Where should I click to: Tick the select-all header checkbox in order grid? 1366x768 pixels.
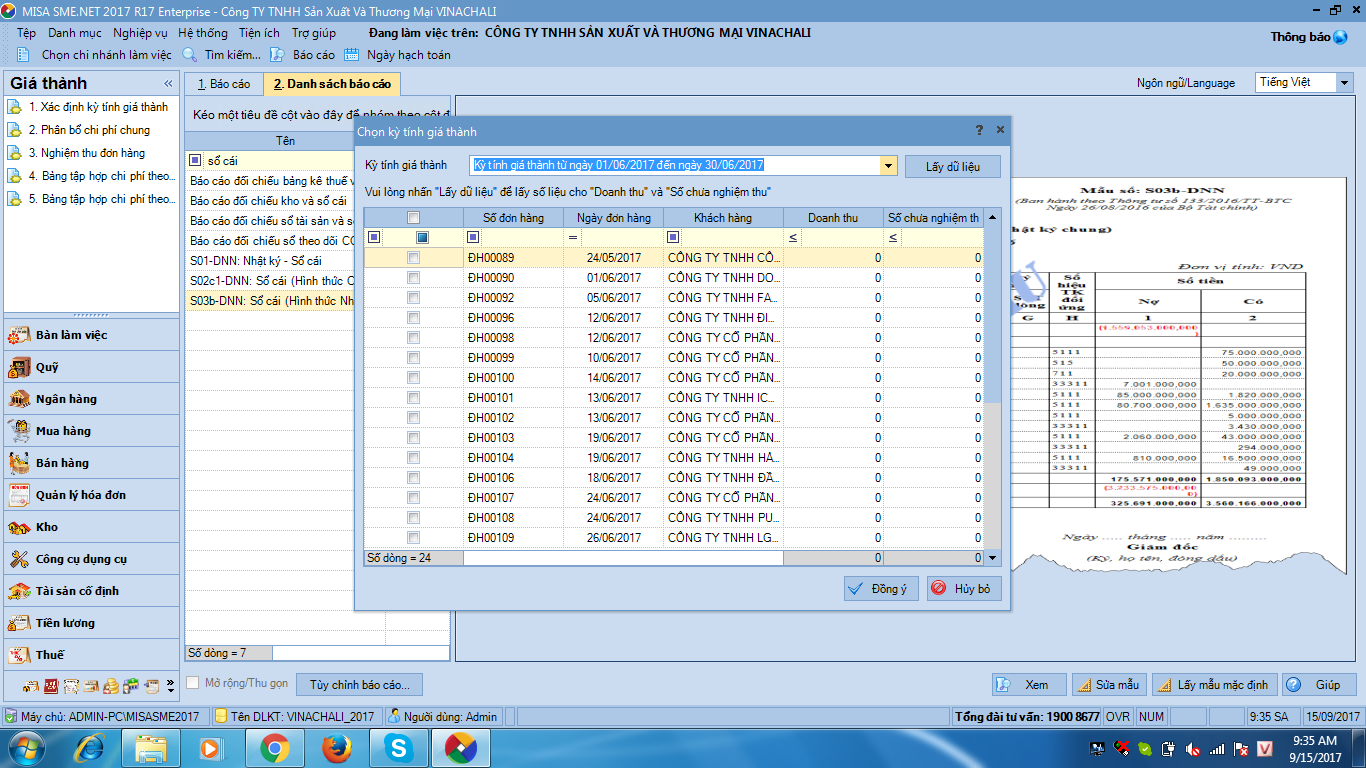(413, 217)
